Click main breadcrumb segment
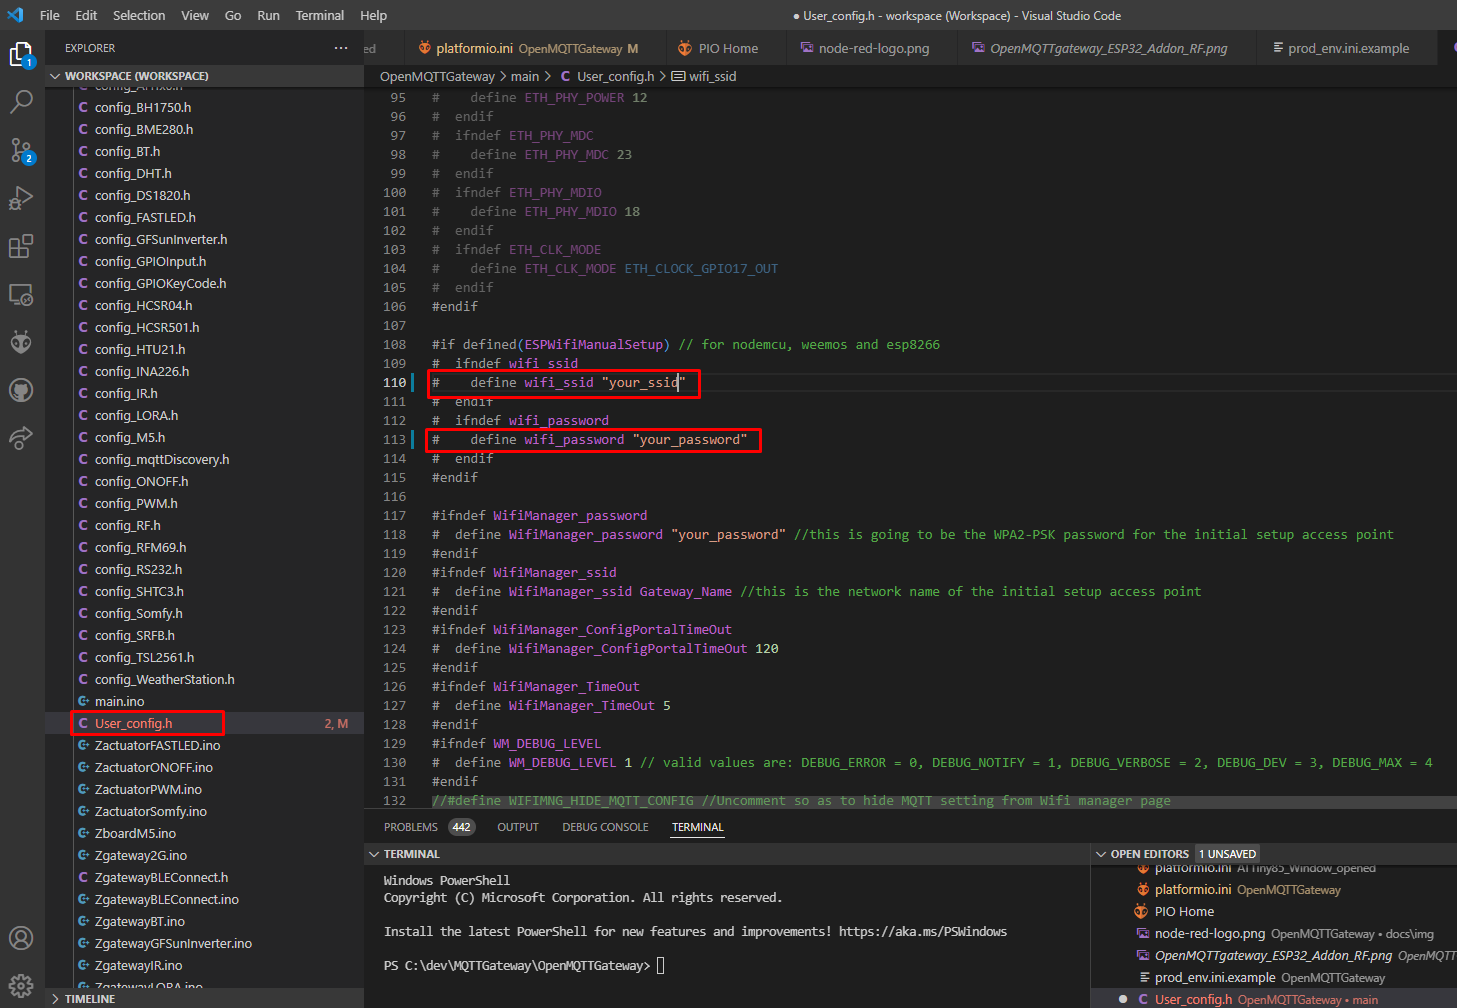 (525, 76)
